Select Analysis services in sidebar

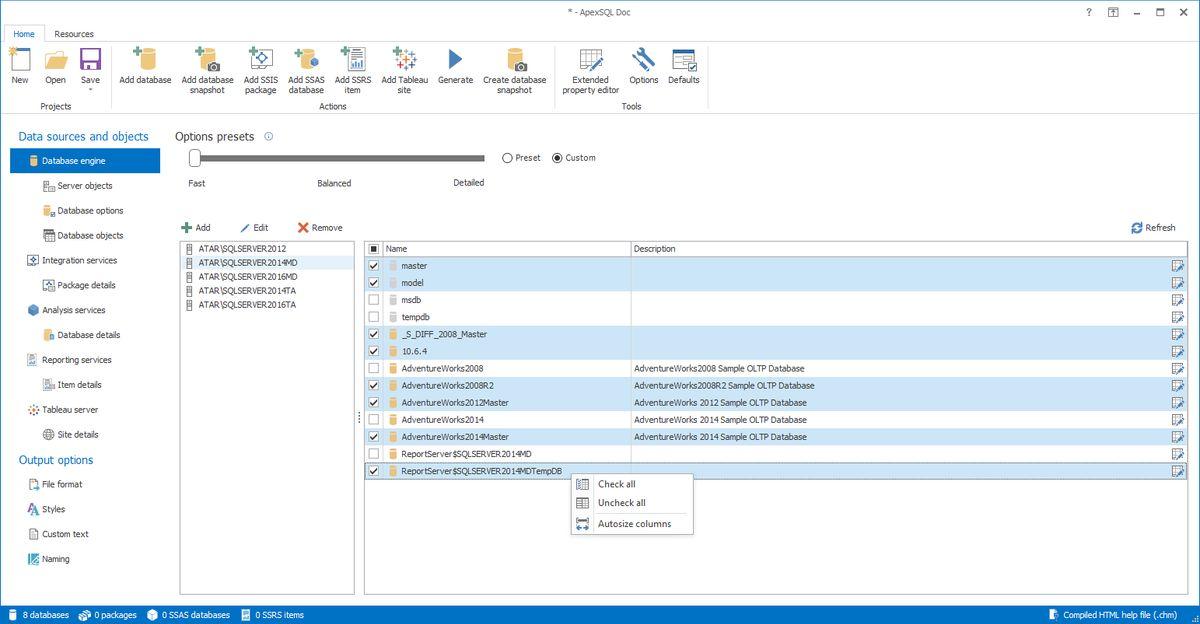(x=66, y=310)
